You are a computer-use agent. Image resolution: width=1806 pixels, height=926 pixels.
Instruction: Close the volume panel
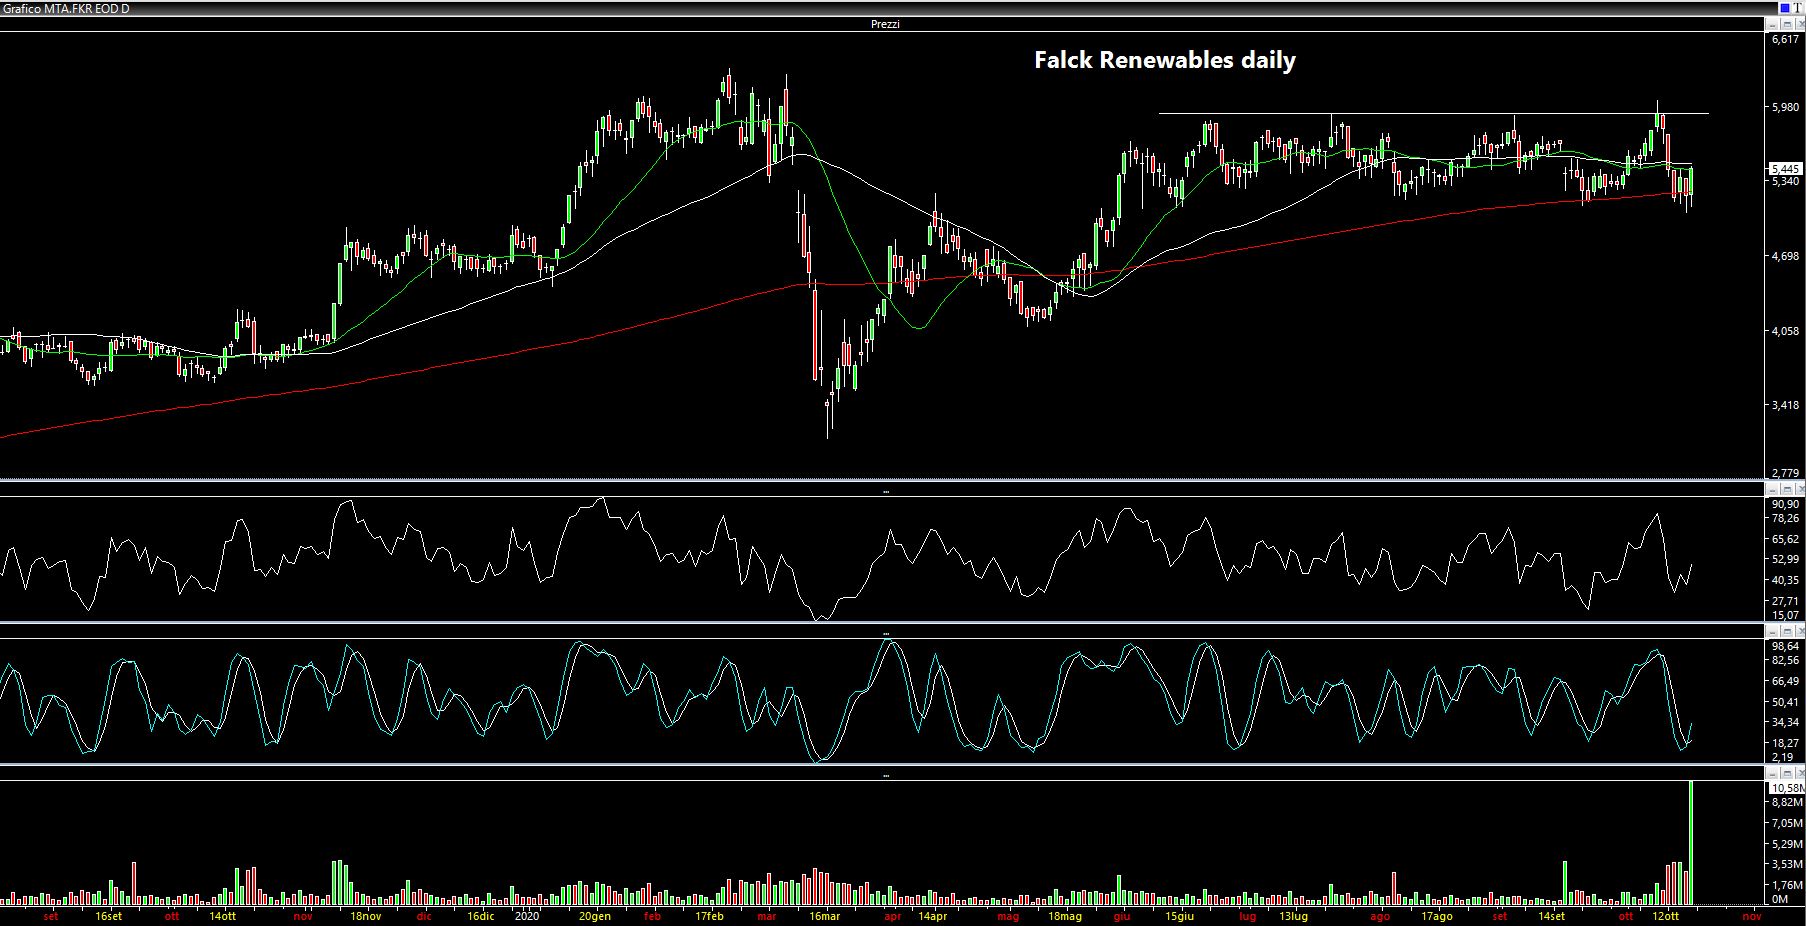pyautogui.click(x=1798, y=774)
